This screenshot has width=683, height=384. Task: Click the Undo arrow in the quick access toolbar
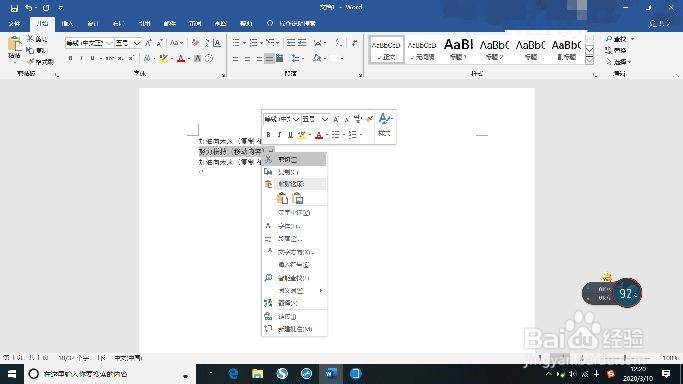[29, 8]
